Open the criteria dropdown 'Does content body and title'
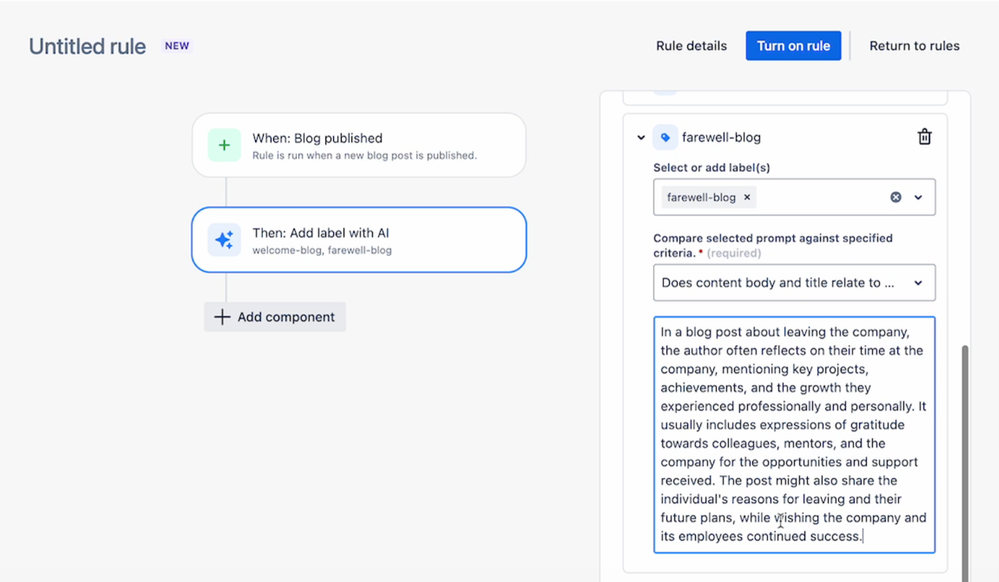Viewport: 999px width, 582px height. pos(794,282)
